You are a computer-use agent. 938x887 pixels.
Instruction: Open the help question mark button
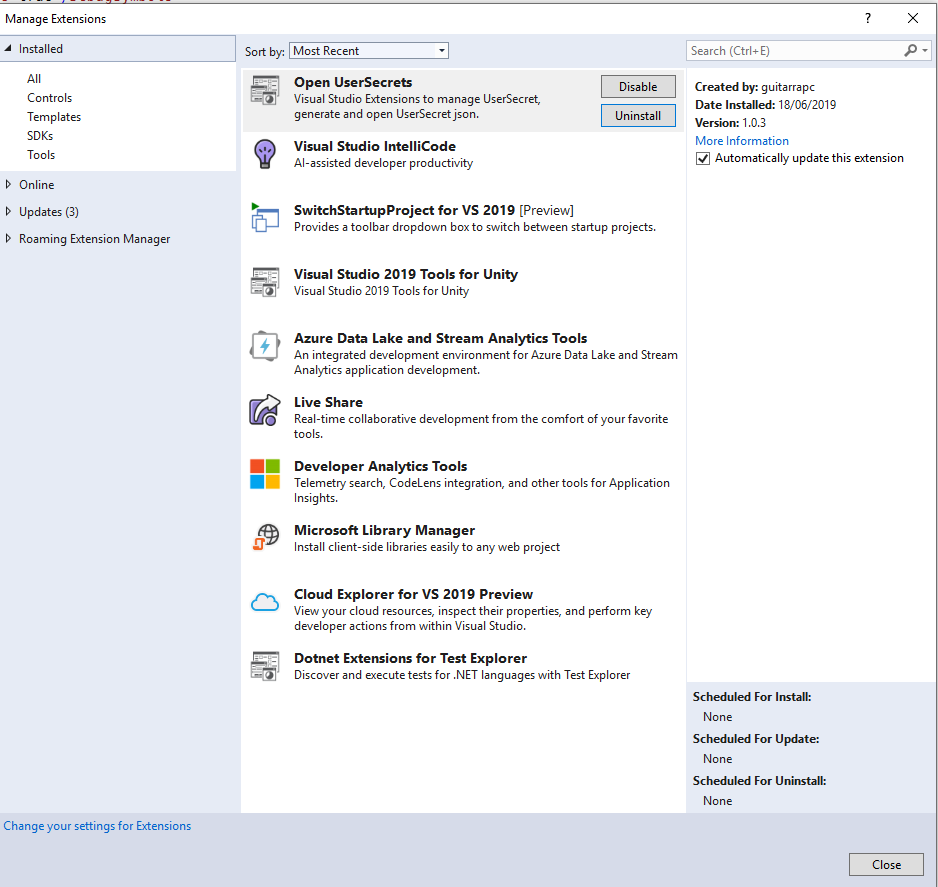pos(868,19)
